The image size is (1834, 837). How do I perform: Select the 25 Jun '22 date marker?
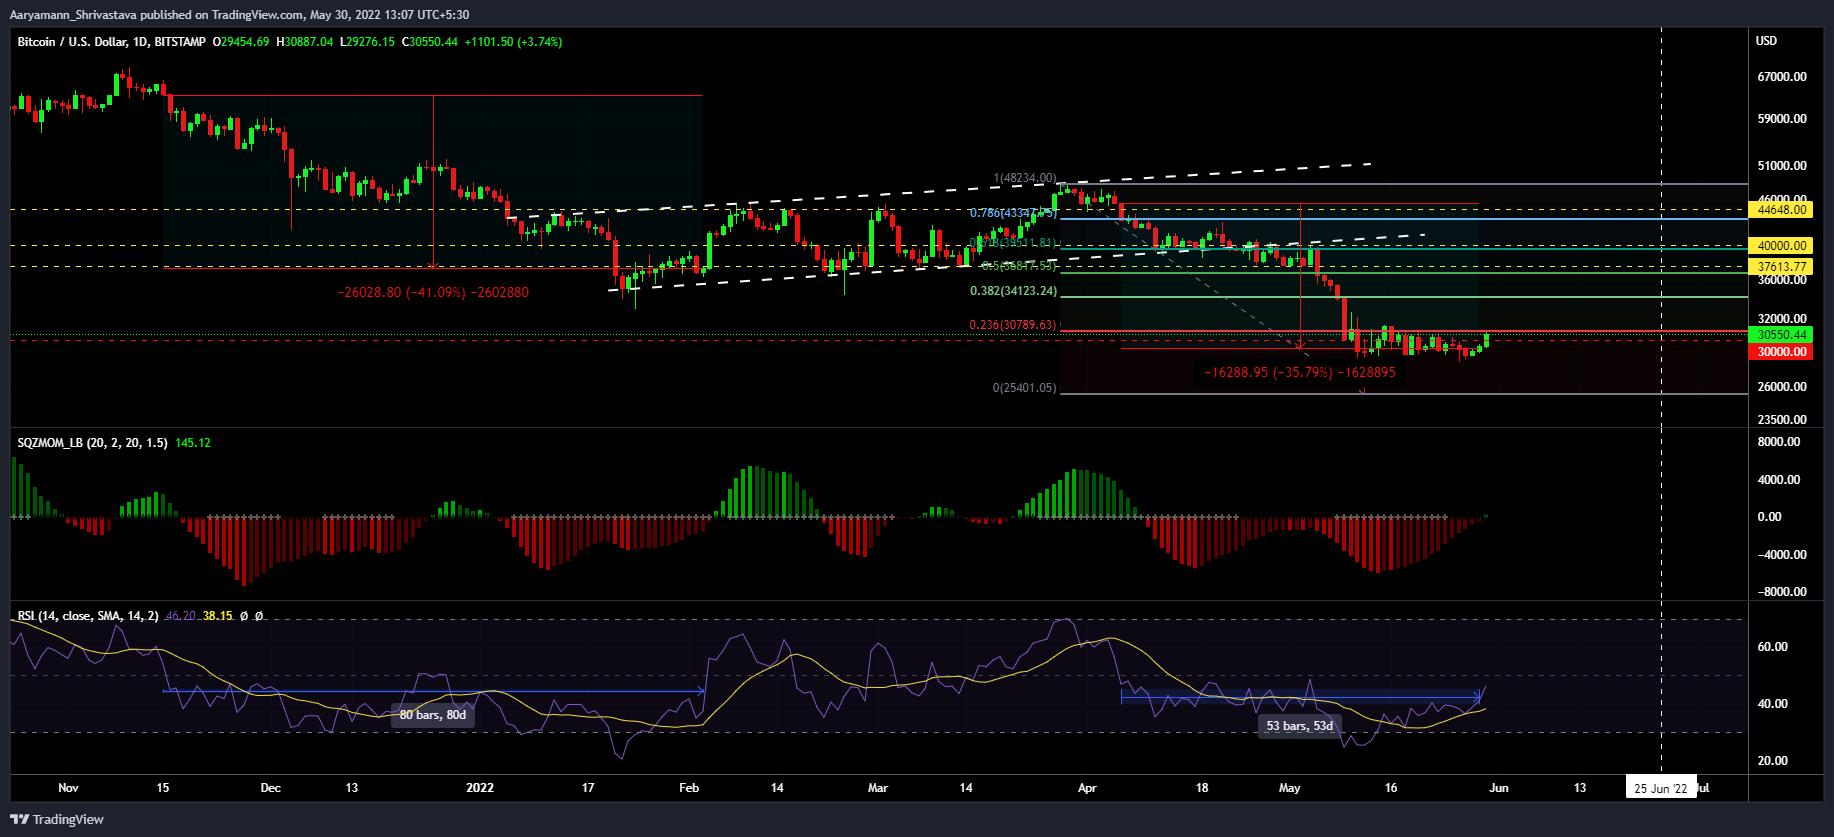pyautogui.click(x=1660, y=788)
